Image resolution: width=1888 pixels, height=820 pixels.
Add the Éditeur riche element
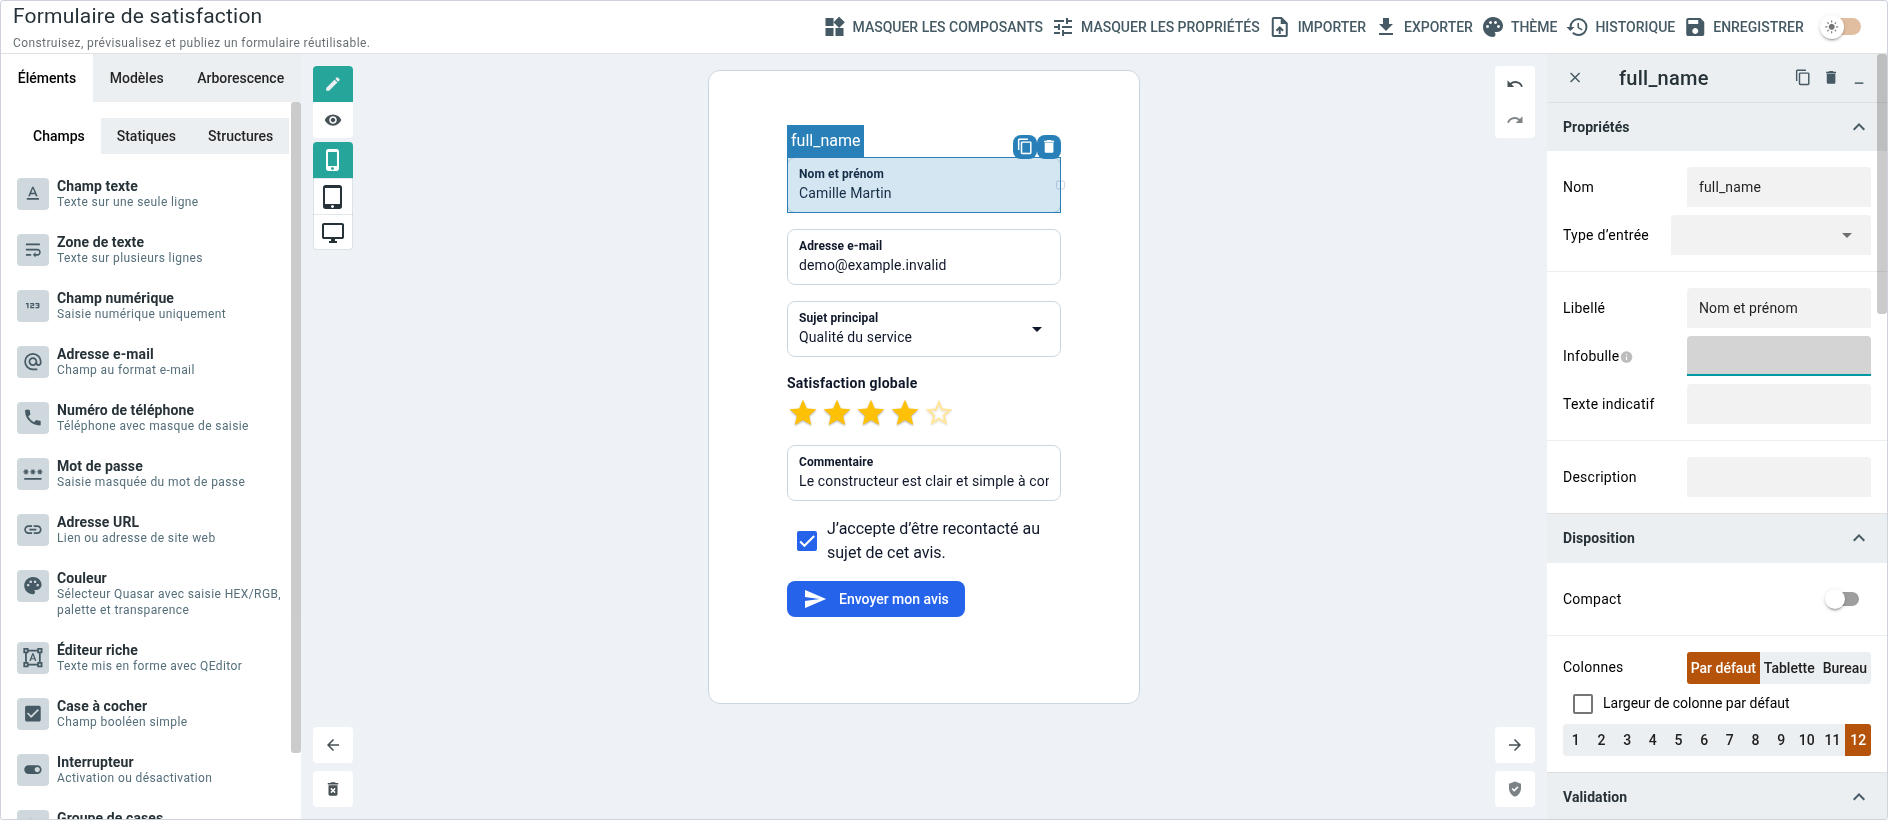tap(150, 657)
